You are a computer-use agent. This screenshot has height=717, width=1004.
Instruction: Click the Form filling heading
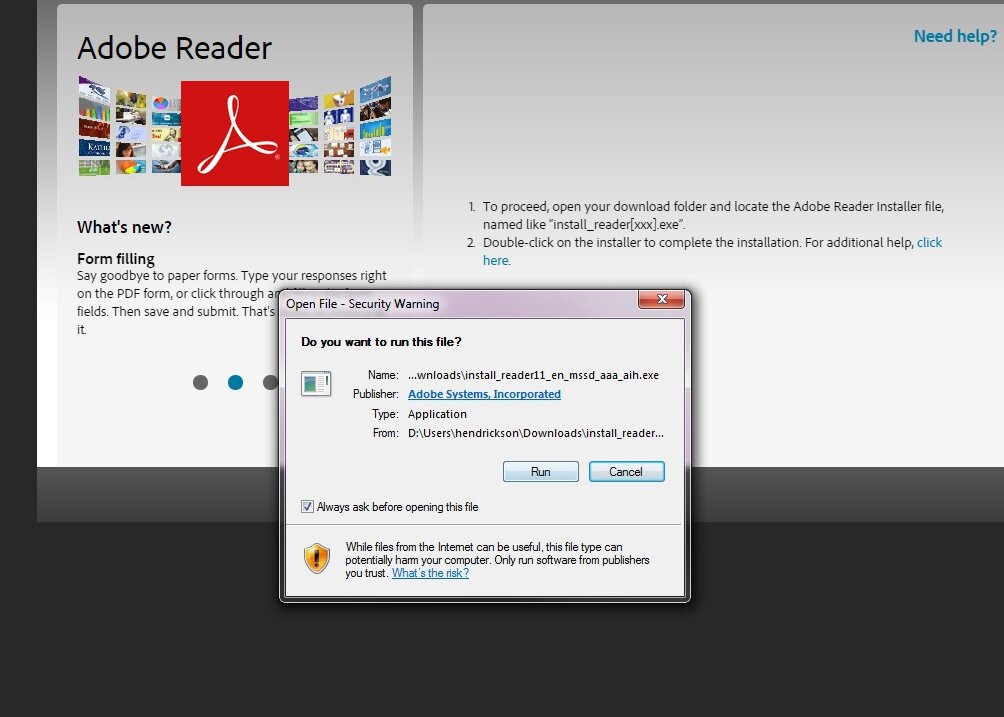pos(116,259)
